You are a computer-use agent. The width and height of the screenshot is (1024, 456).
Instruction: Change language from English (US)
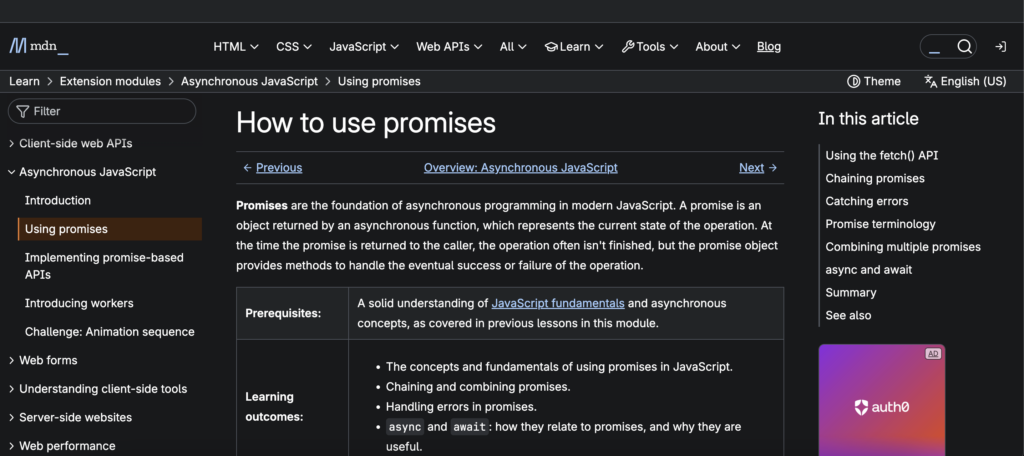[x=965, y=82]
